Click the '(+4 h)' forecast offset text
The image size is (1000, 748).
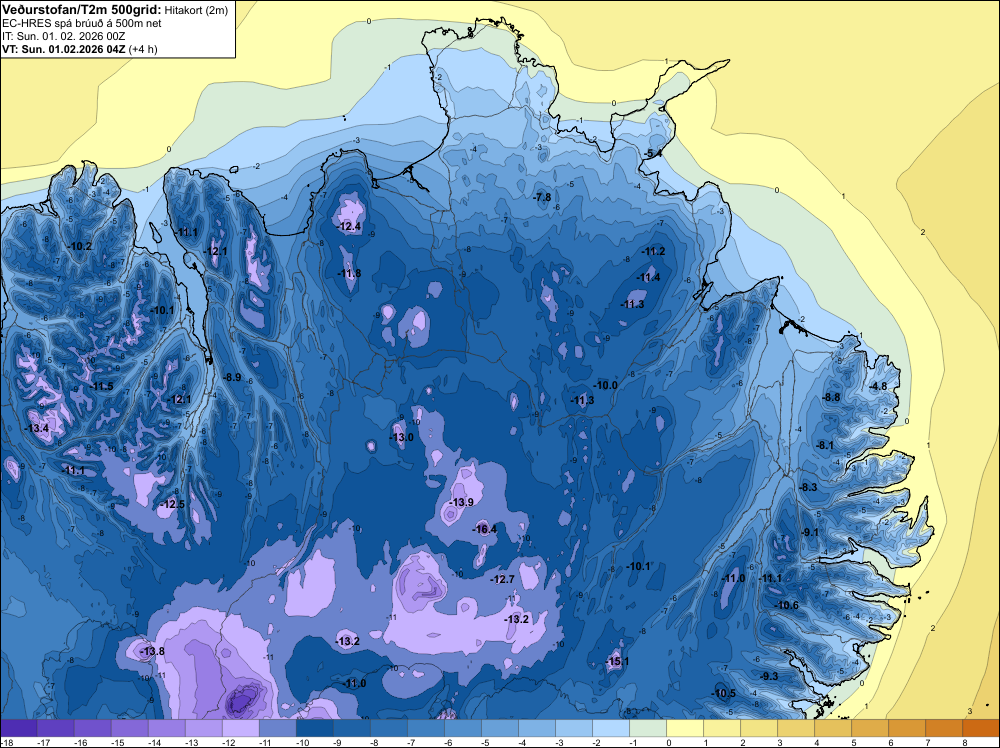point(143,49)
